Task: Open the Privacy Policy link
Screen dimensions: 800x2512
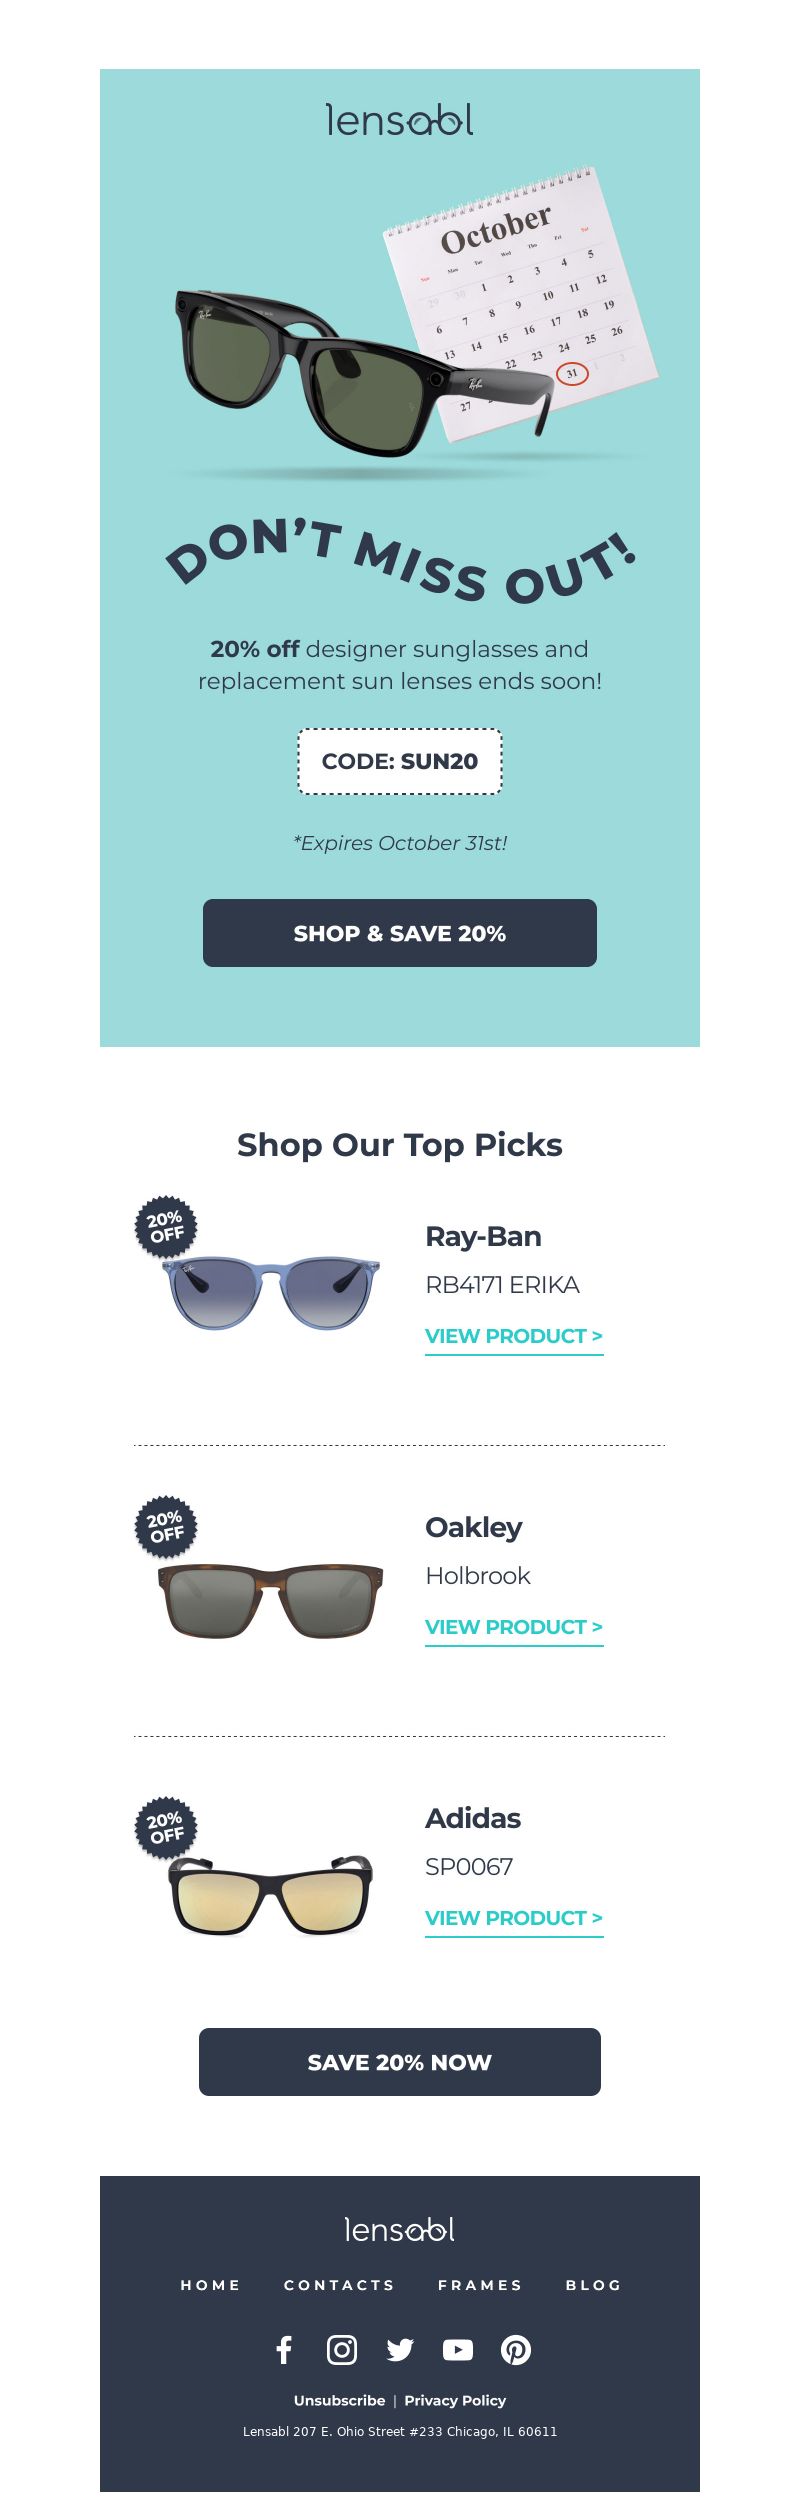Action: tap(455, 2400)
